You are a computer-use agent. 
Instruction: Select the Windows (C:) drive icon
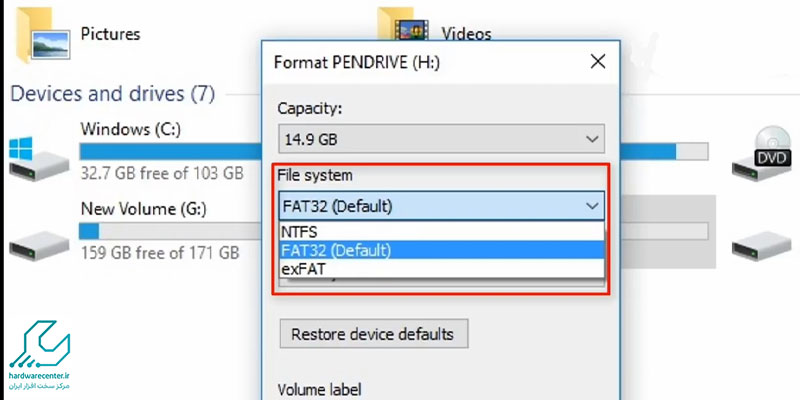(x=38, y=159)
